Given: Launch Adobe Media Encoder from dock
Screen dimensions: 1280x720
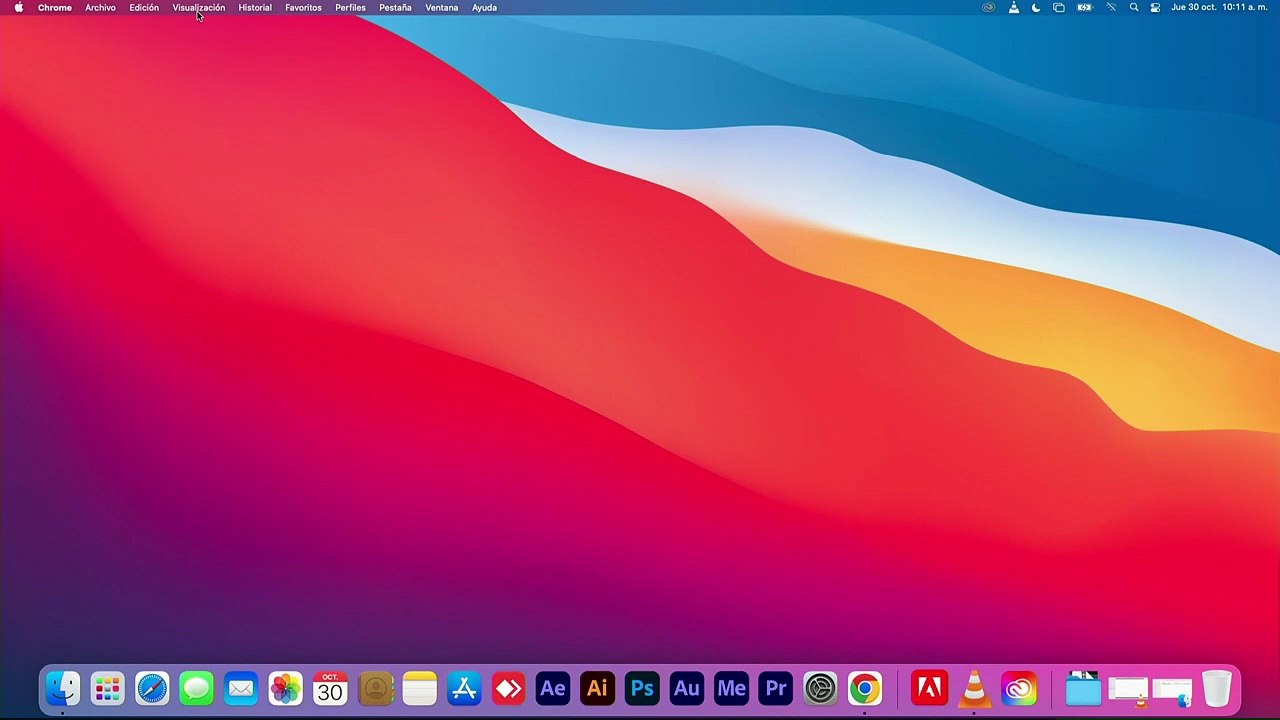Looking at the screenshot, I should (x=731, y=688).
